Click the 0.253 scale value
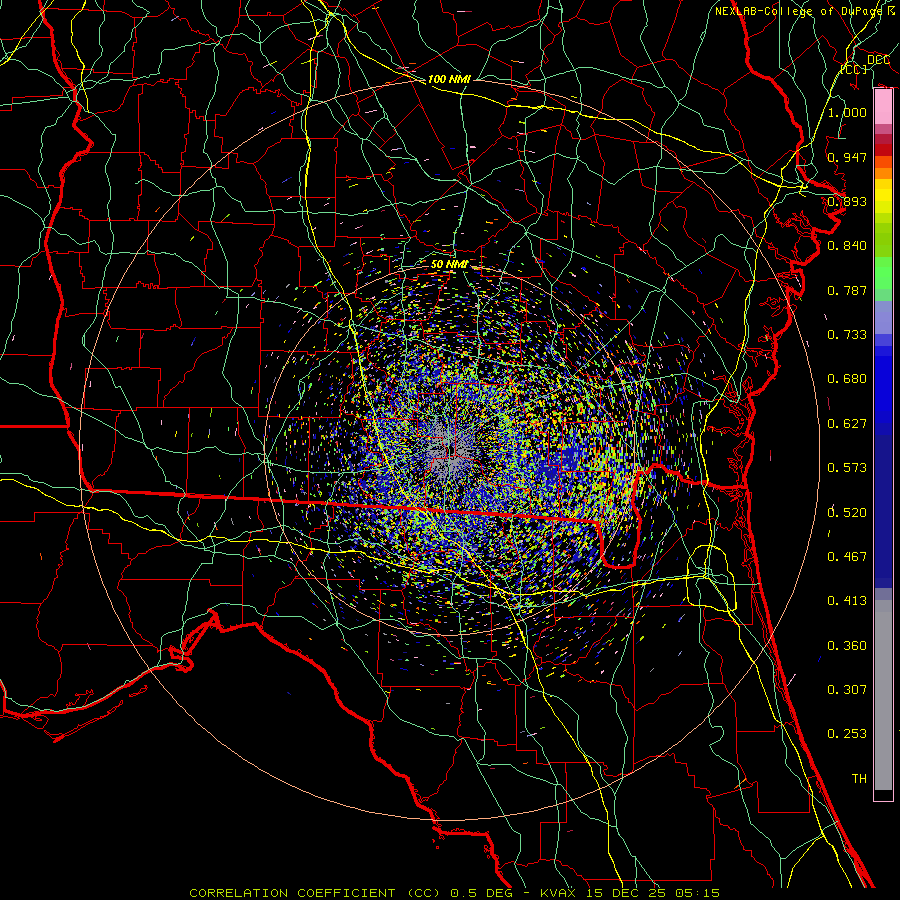The width and height of the screenshot is (900, 900). tap(847, 734)
